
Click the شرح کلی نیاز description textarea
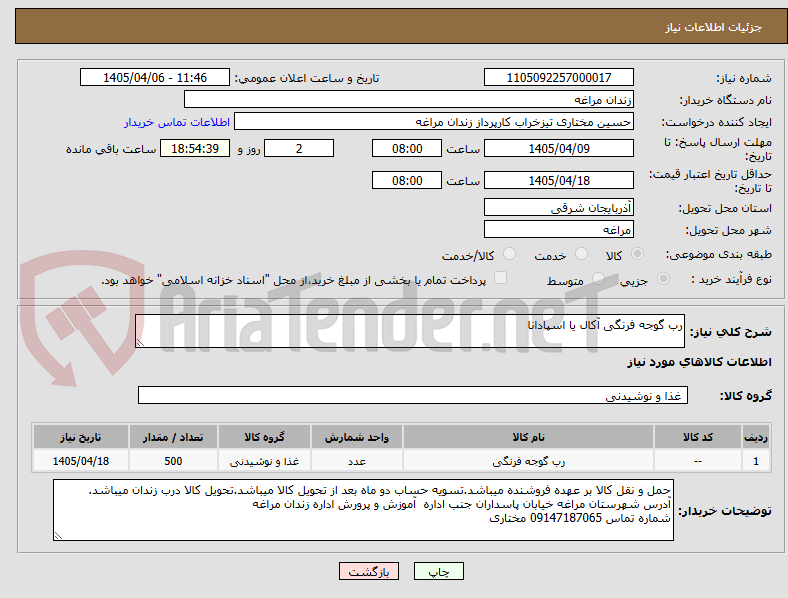[410, 331]
